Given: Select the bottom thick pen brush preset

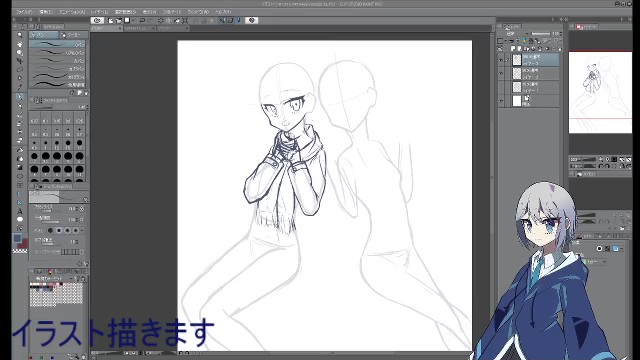Looking at the screenshot, I should [x=57, y=84].
